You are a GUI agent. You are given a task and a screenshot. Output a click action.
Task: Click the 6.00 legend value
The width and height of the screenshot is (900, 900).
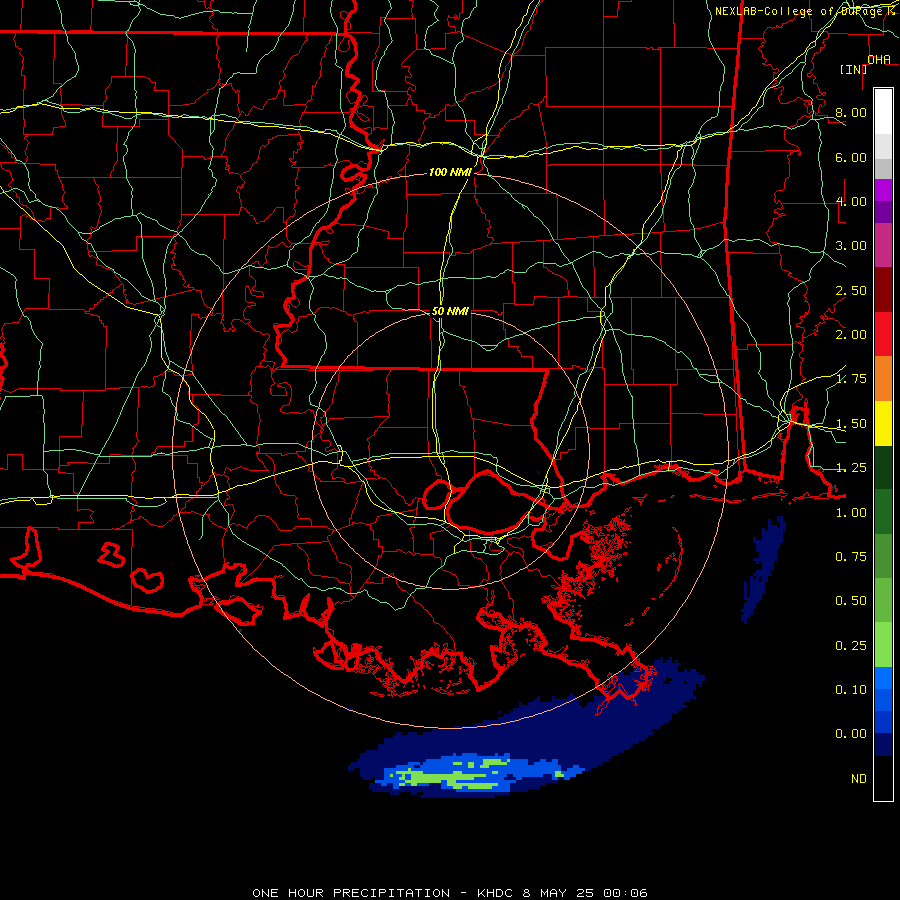[851, 157]
